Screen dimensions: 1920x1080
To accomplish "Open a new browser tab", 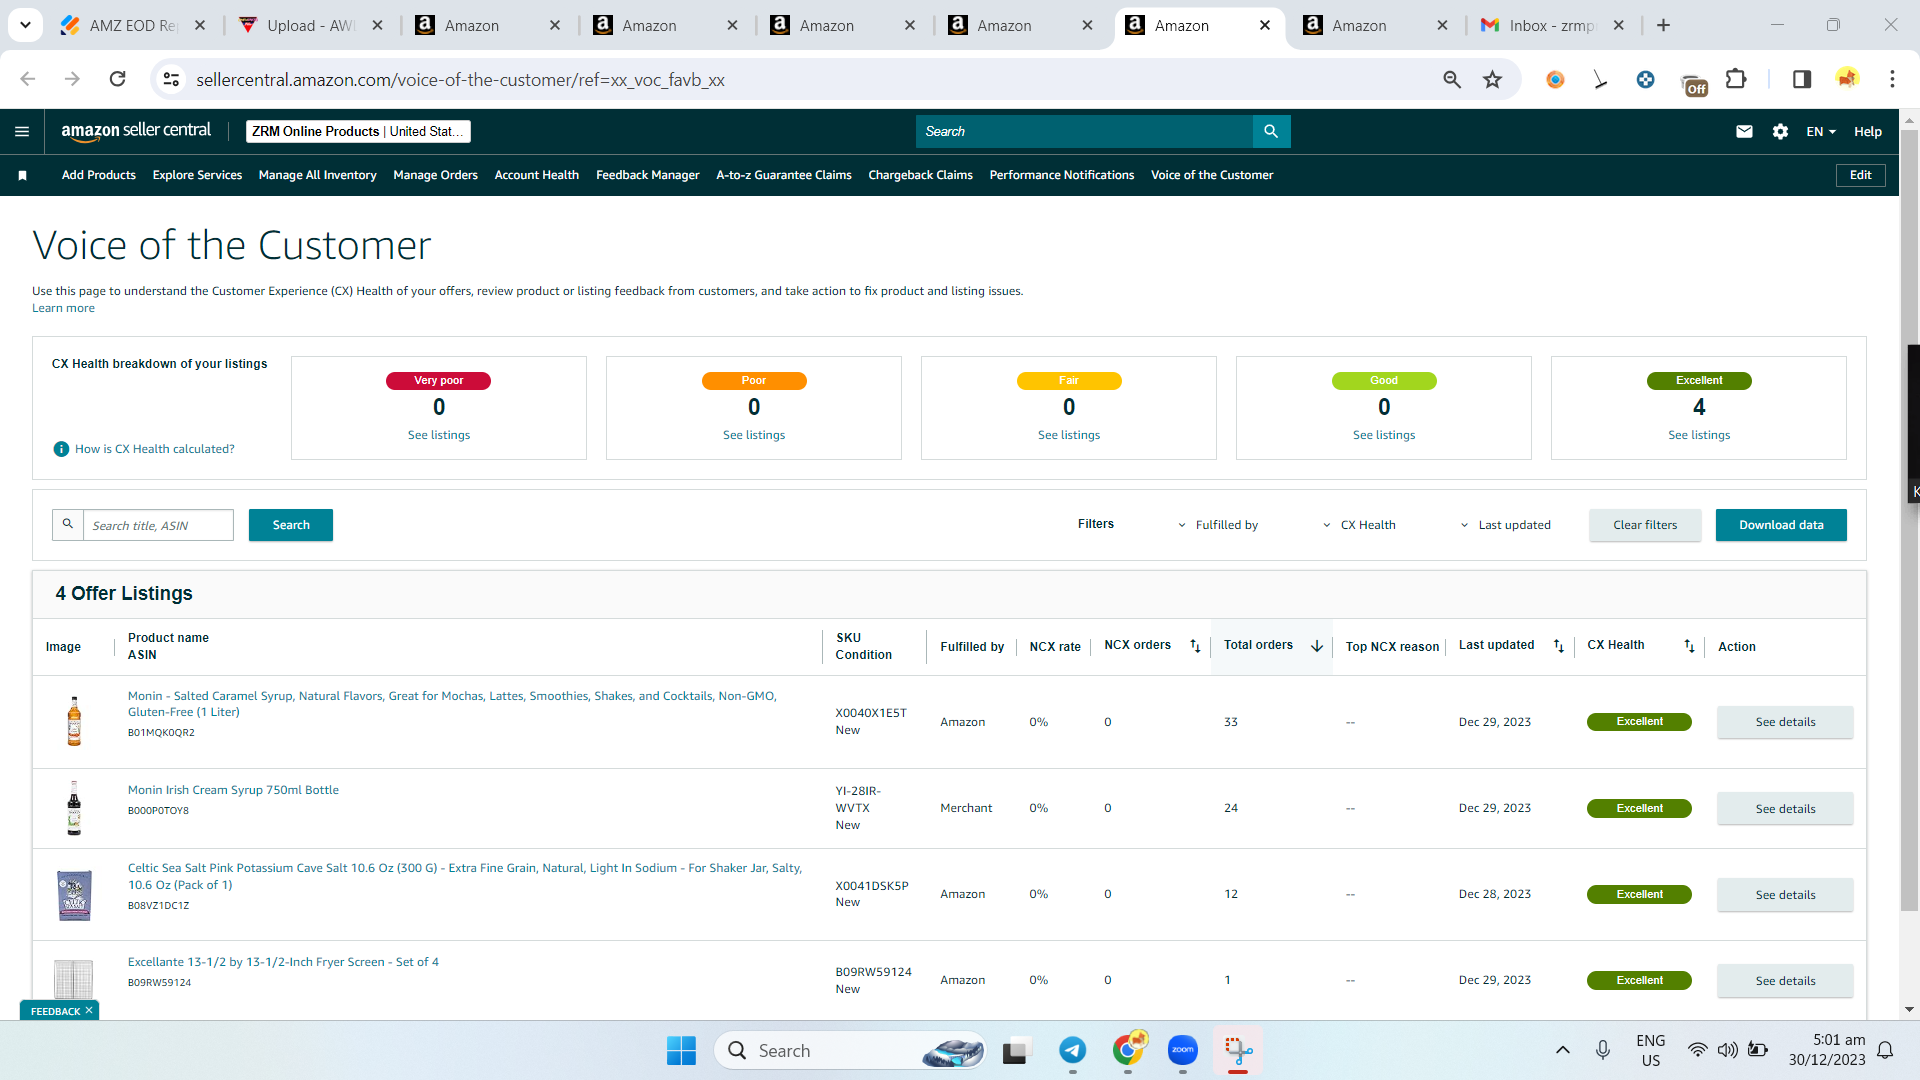I will point(1663,25).
